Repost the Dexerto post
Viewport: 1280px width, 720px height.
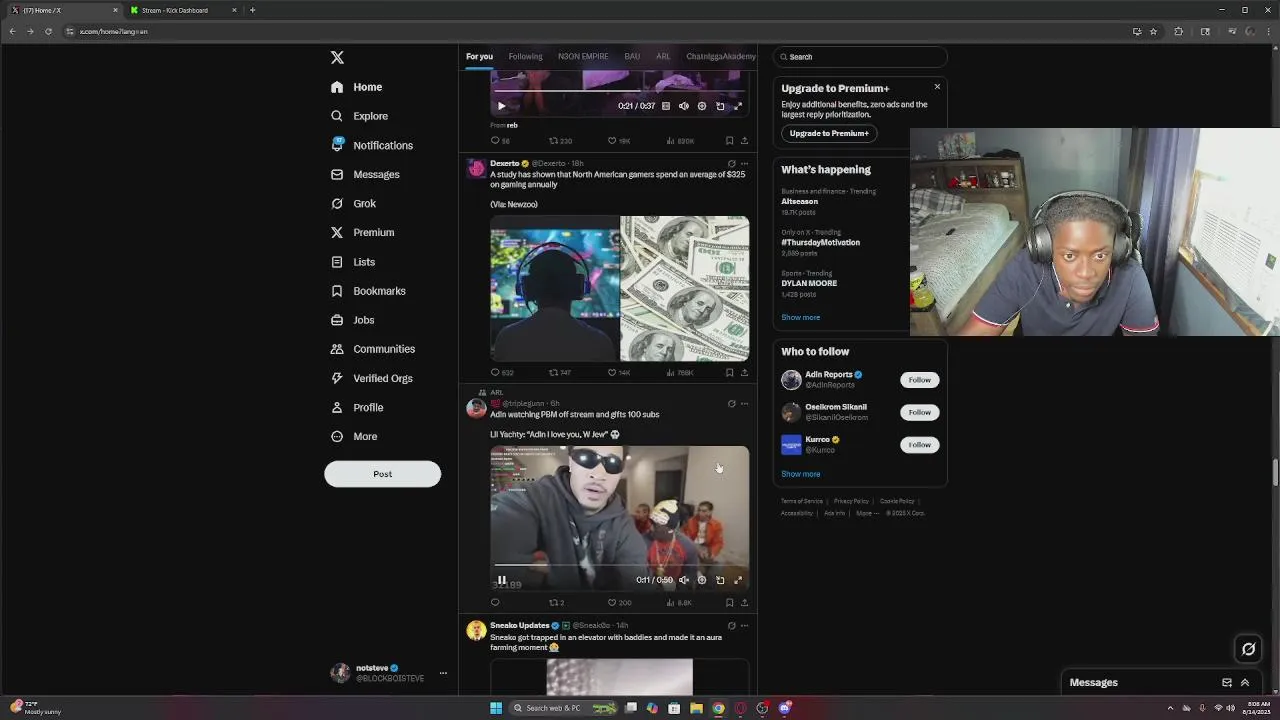(554, 372)
